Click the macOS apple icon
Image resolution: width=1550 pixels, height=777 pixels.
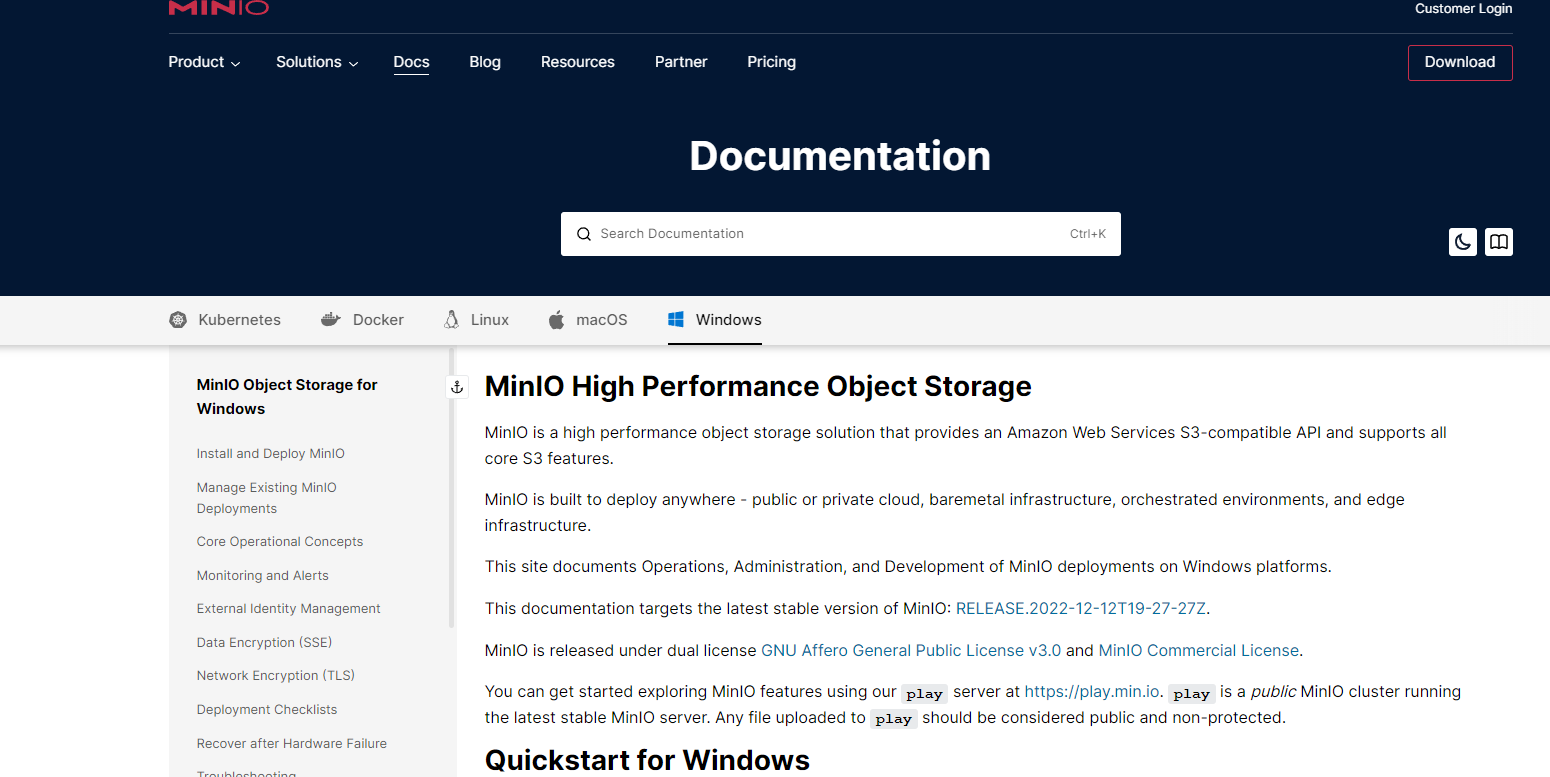click(x=557, y=320)
